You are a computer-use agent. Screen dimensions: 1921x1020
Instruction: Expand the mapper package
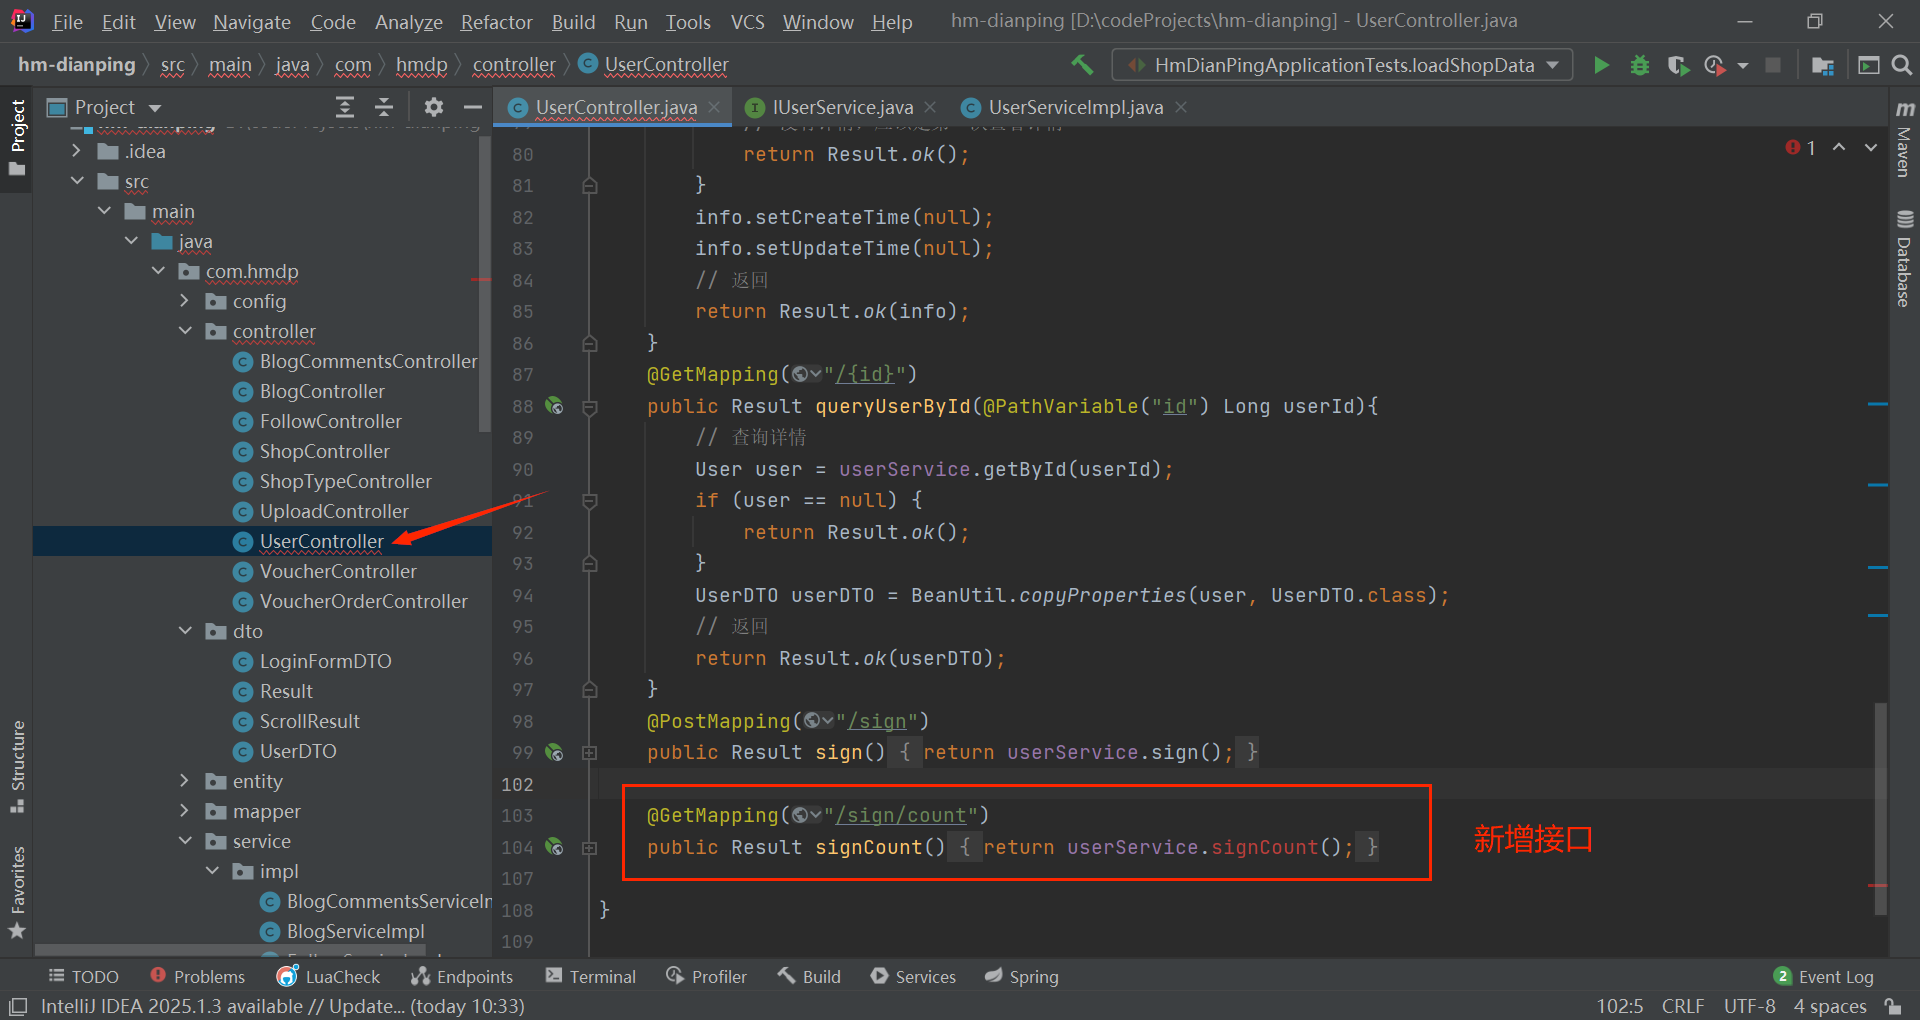coord(184,811)
